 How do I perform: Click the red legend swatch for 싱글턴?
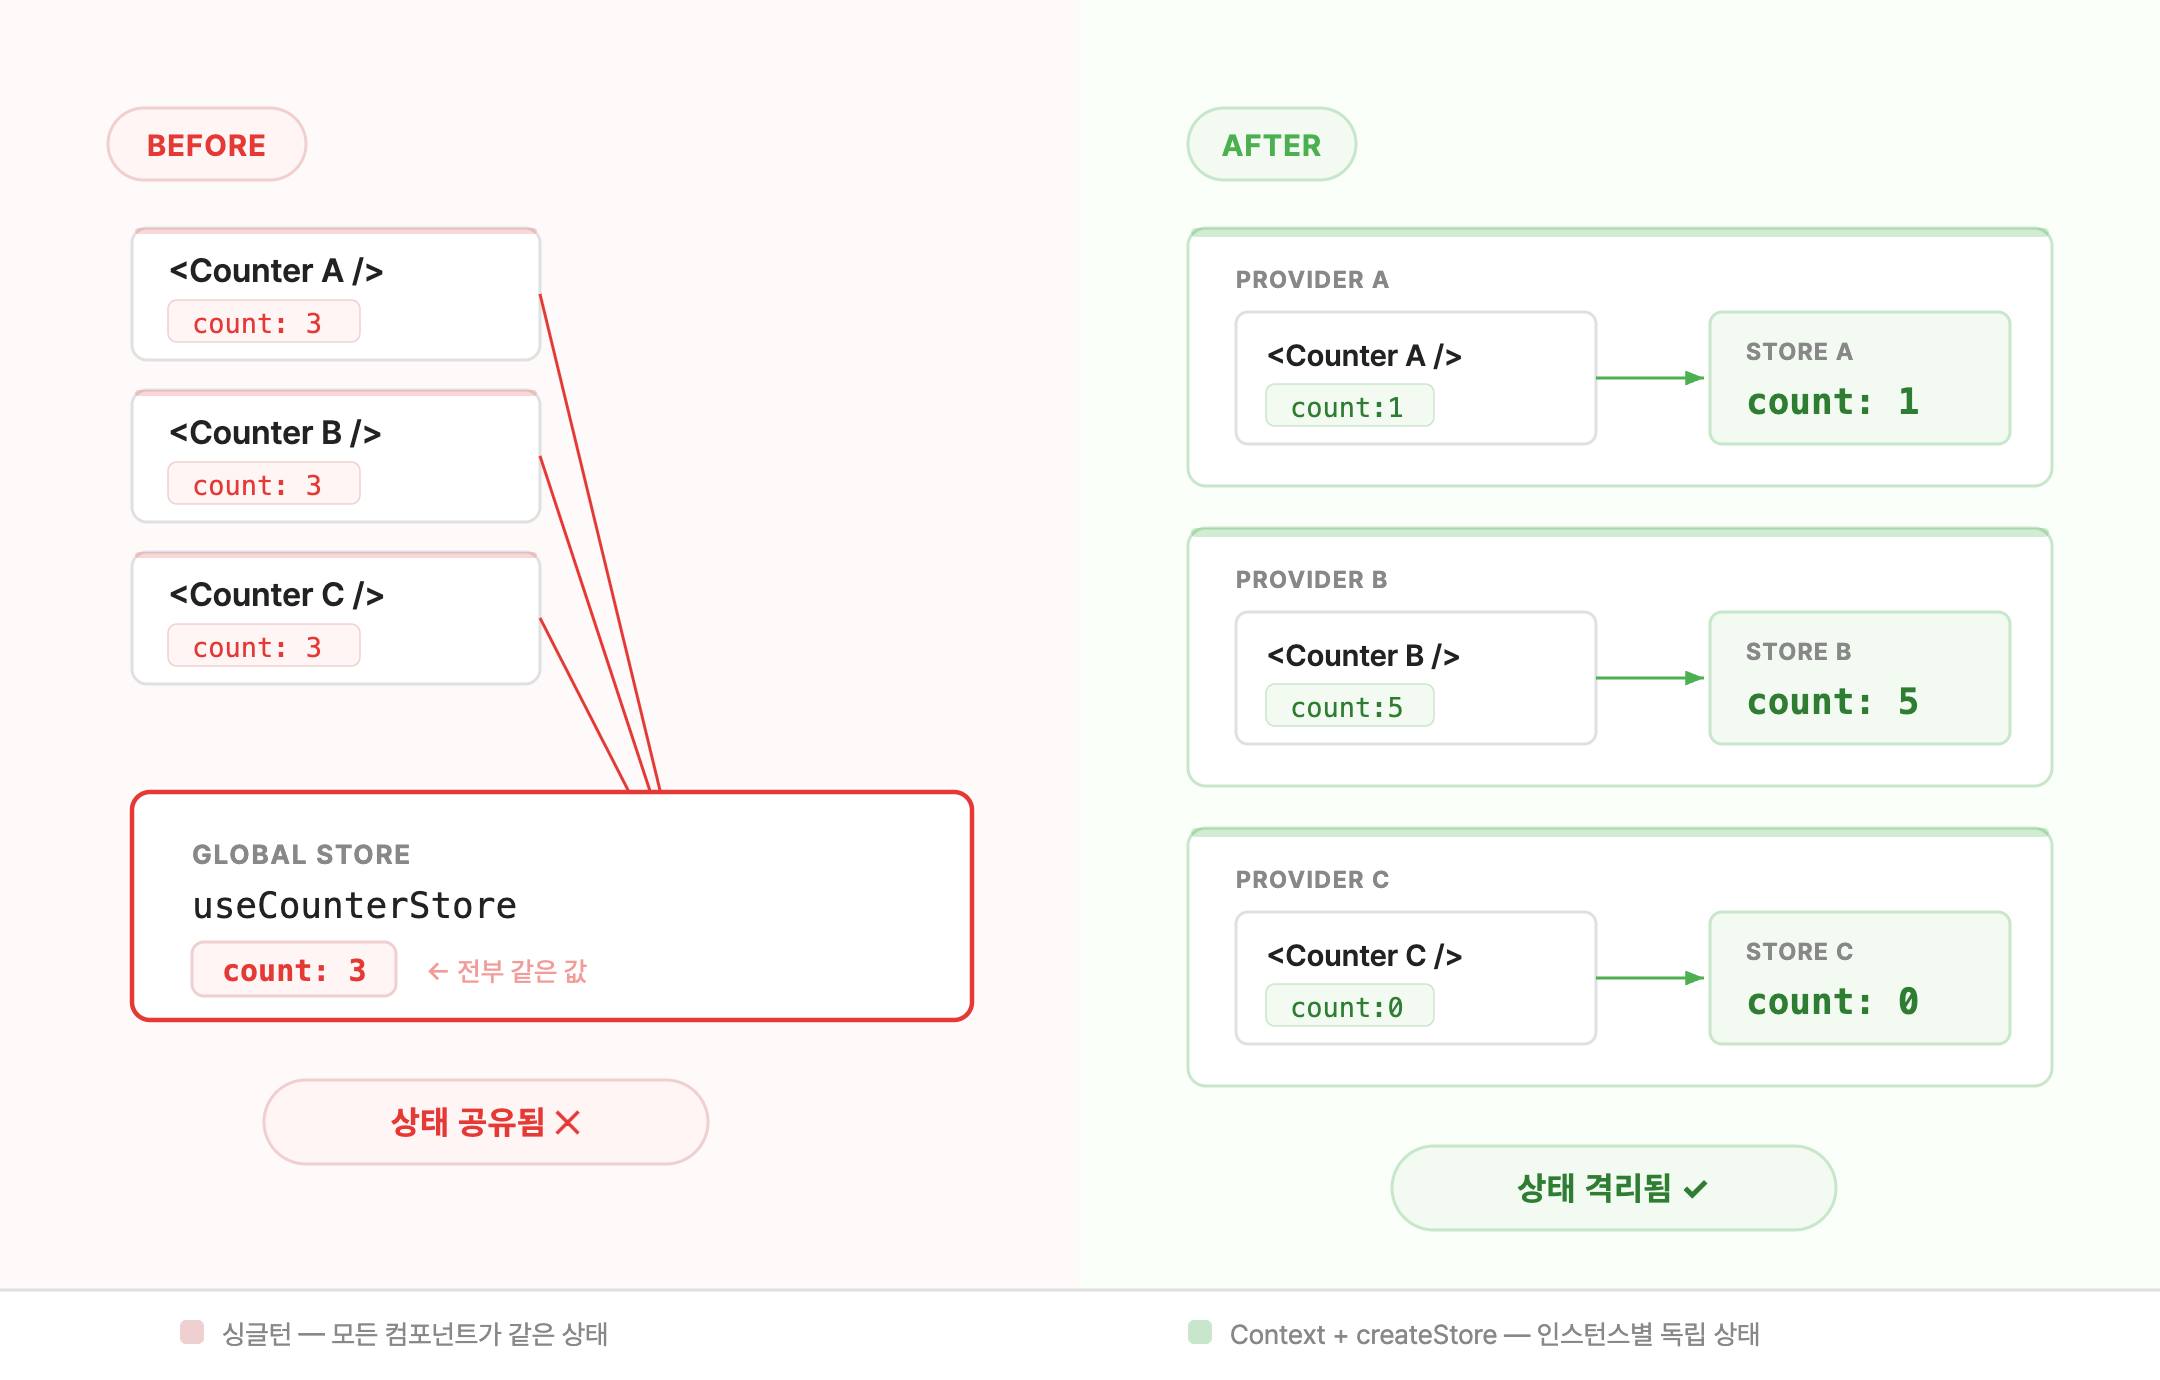pos(192,1332)
